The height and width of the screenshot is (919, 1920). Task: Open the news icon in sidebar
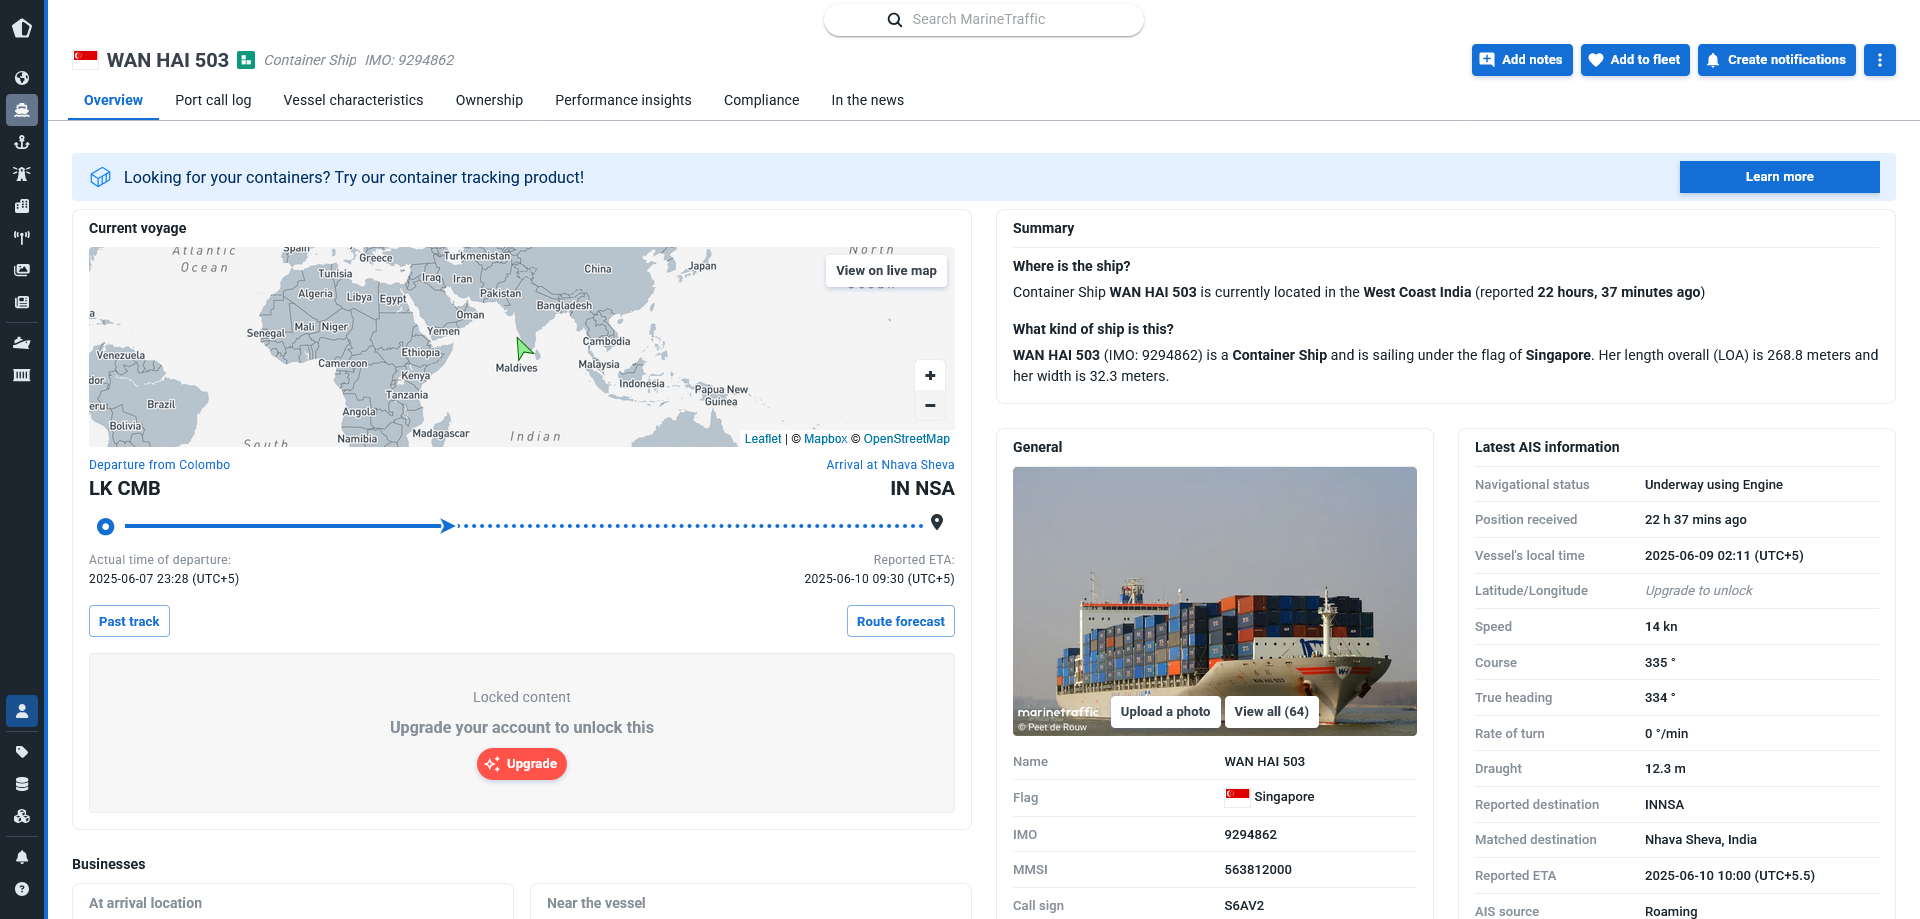click(x=22, y=302)
